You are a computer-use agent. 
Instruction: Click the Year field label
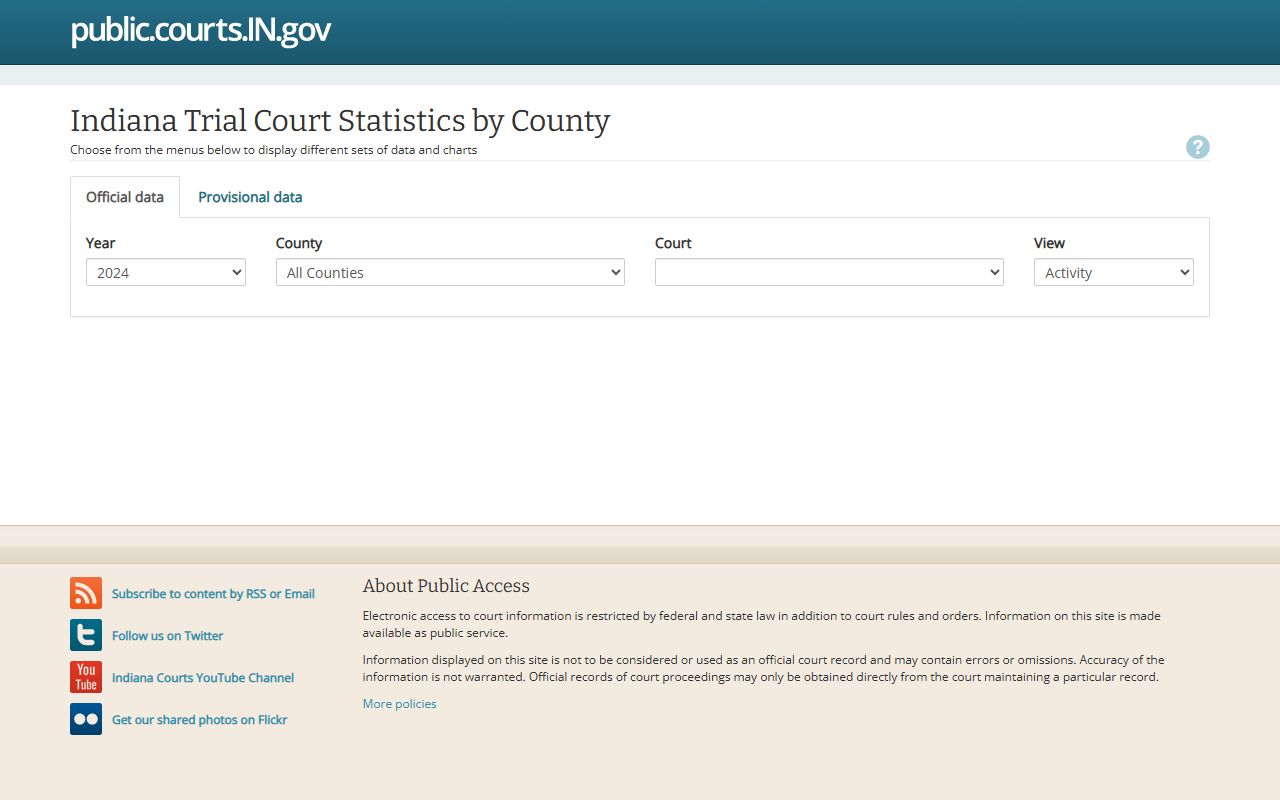pos(100,243)
